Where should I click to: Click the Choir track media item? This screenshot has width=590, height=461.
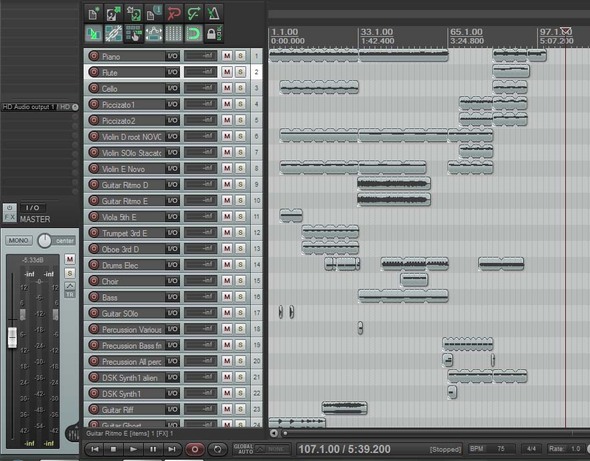[x=414, y=279]
